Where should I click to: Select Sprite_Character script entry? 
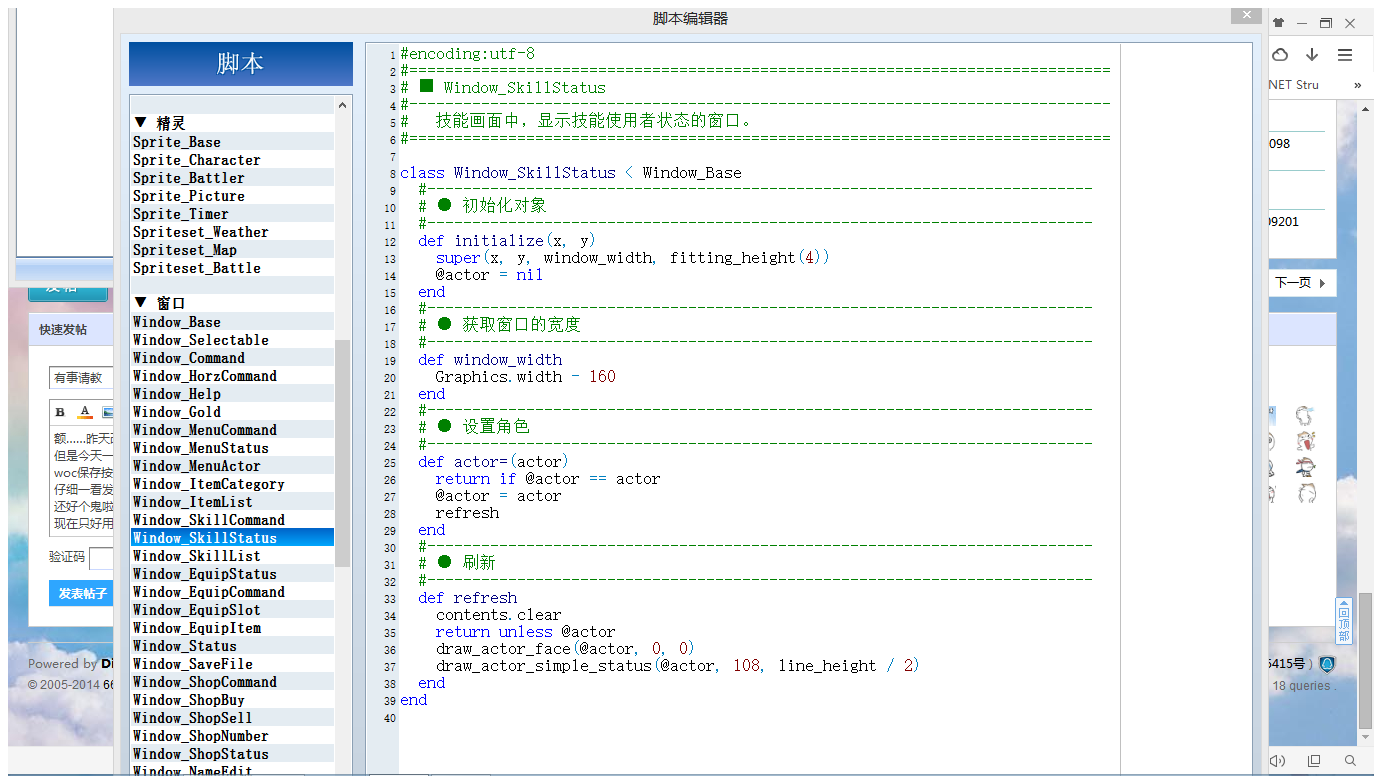232,160
